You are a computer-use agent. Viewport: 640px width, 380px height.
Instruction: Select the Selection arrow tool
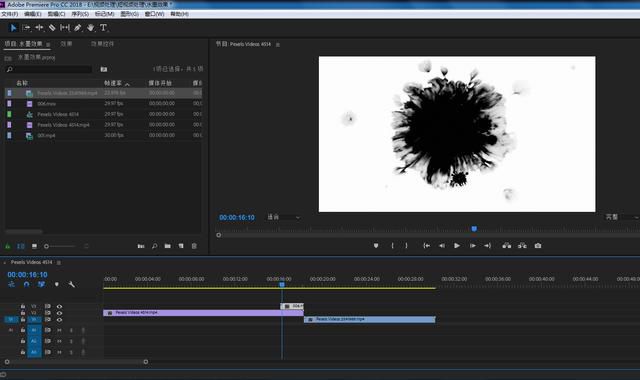coord(13,28)
